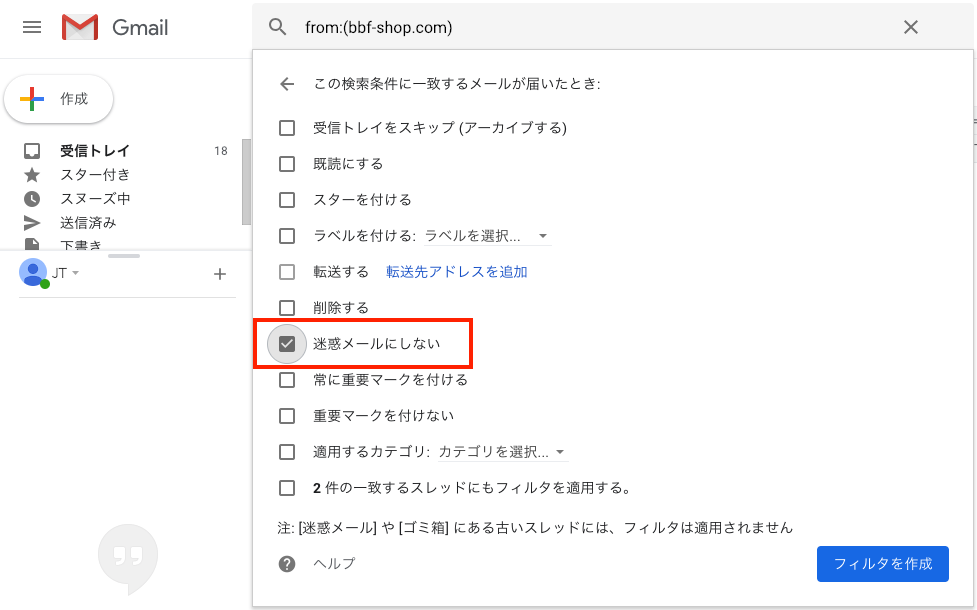The width and height of the screenshot is (977, 610).
Task: Open the help question mark icon
Action: [x=287, y=564]
